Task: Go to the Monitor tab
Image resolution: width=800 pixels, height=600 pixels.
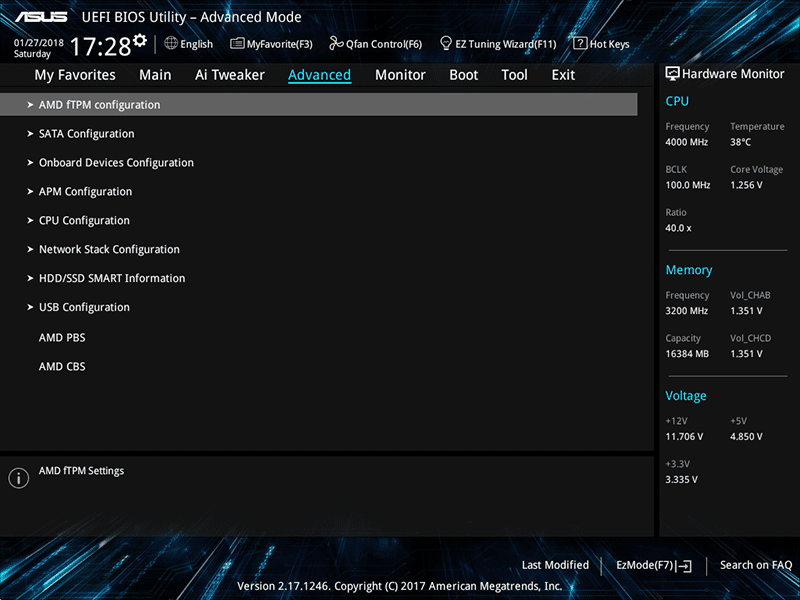Action: (x=400, y=75)
